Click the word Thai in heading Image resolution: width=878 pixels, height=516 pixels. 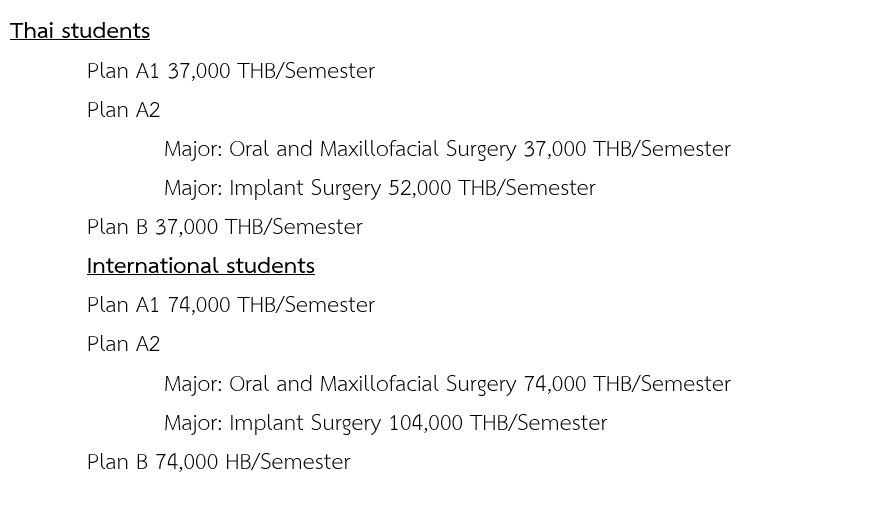(32, 31)
